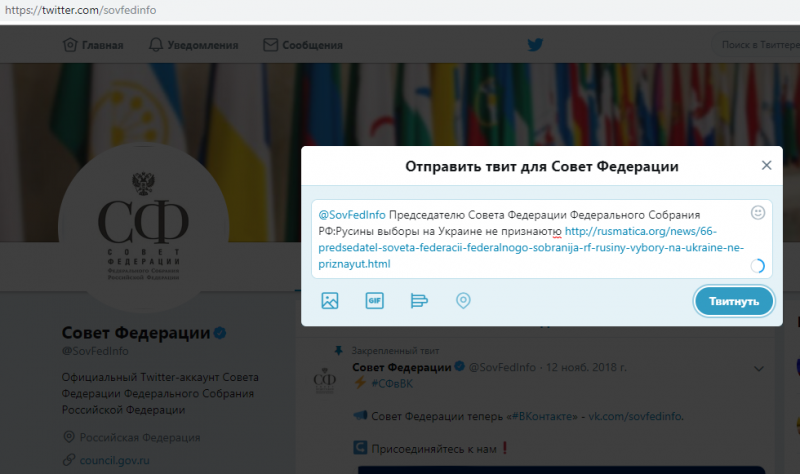Image resolution: width=800 pixels, height=474 pixels.
Task: Click Российская Федерация location text
Action: (140, 438)
